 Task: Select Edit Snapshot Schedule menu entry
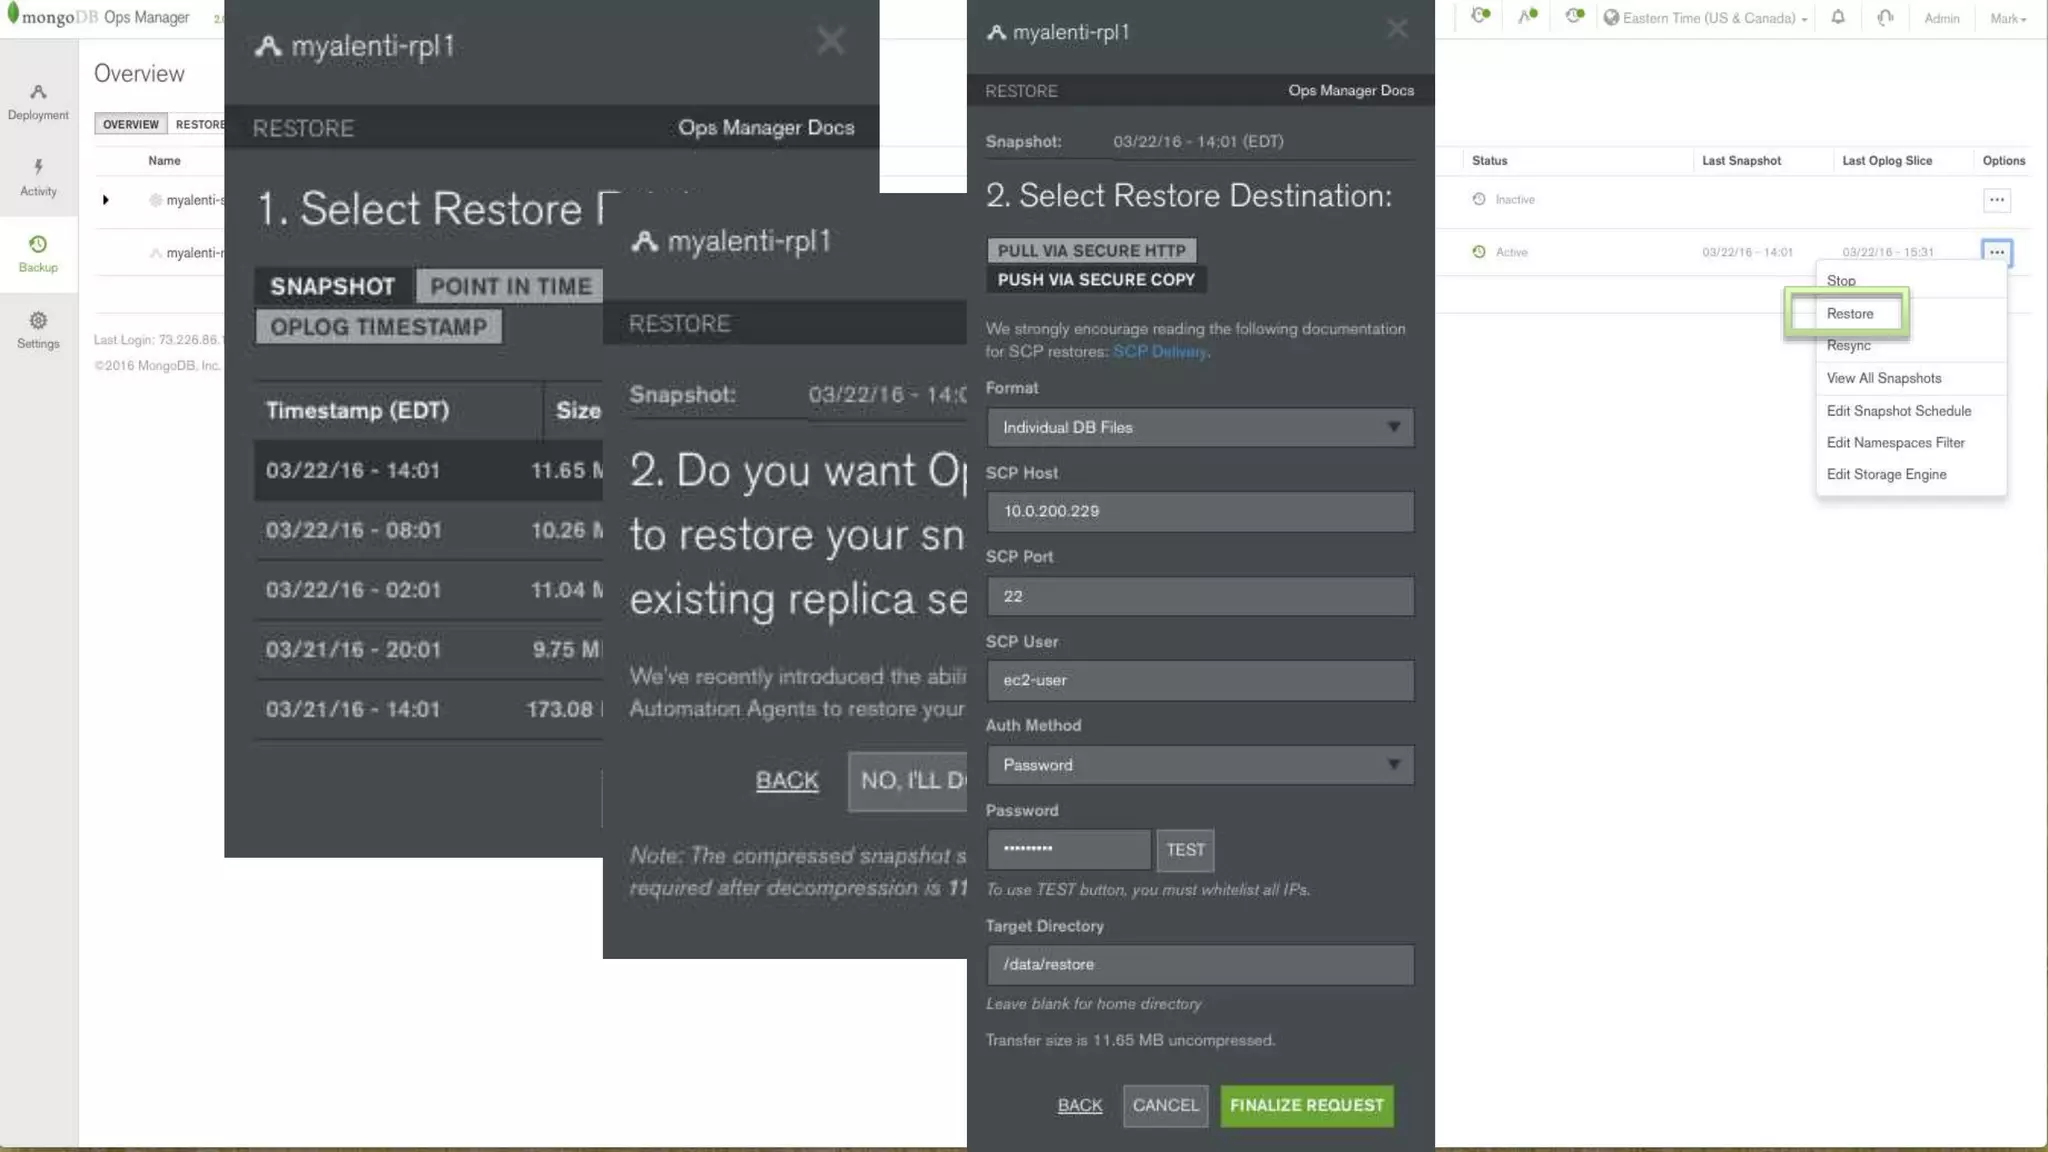point(1898,411)
